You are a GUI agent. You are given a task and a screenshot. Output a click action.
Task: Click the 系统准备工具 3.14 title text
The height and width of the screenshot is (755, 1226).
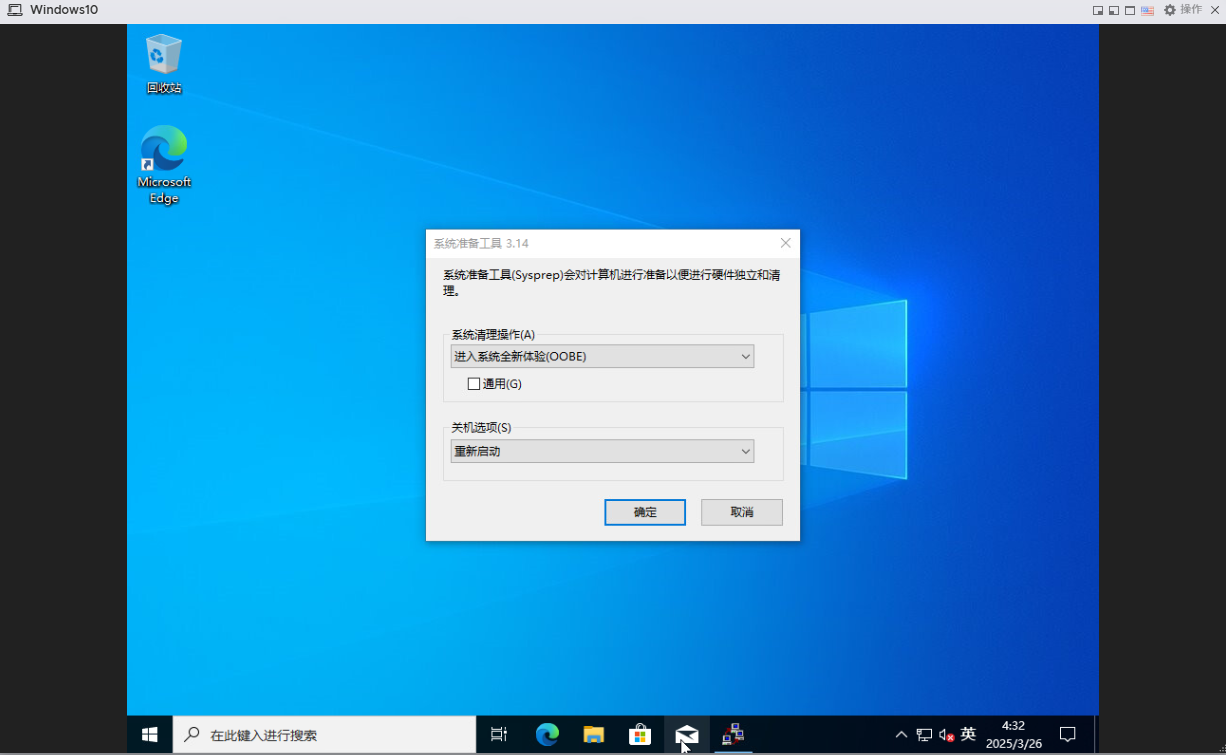click(x=481, y=243)
